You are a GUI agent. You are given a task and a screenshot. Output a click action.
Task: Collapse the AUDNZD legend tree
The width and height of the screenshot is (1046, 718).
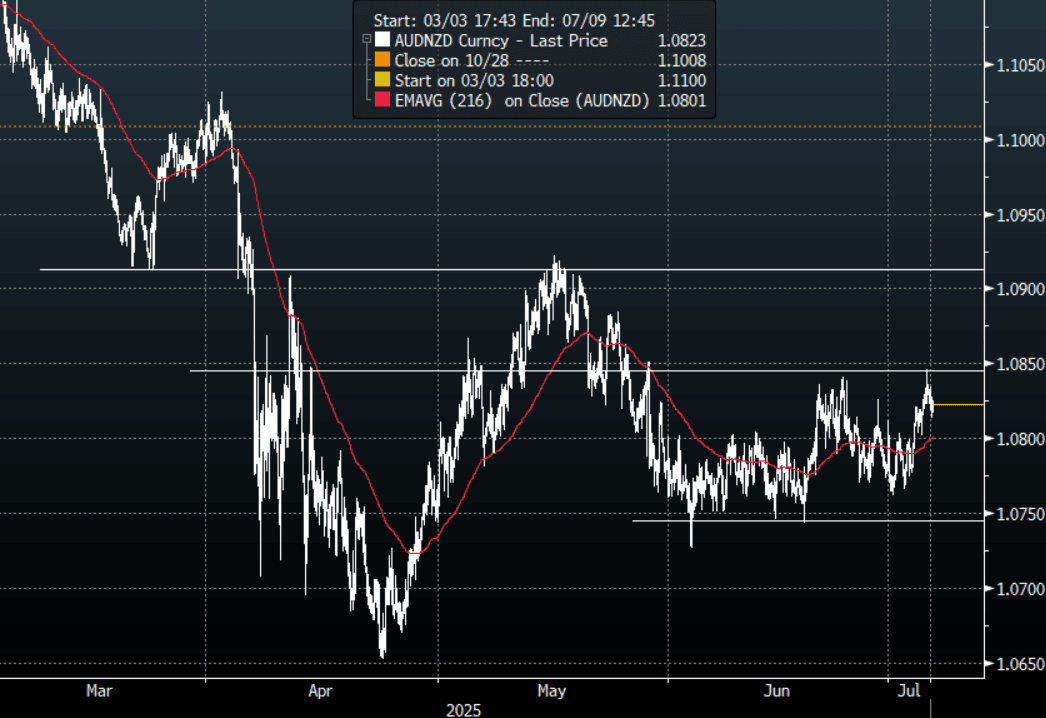click(367, 41)
